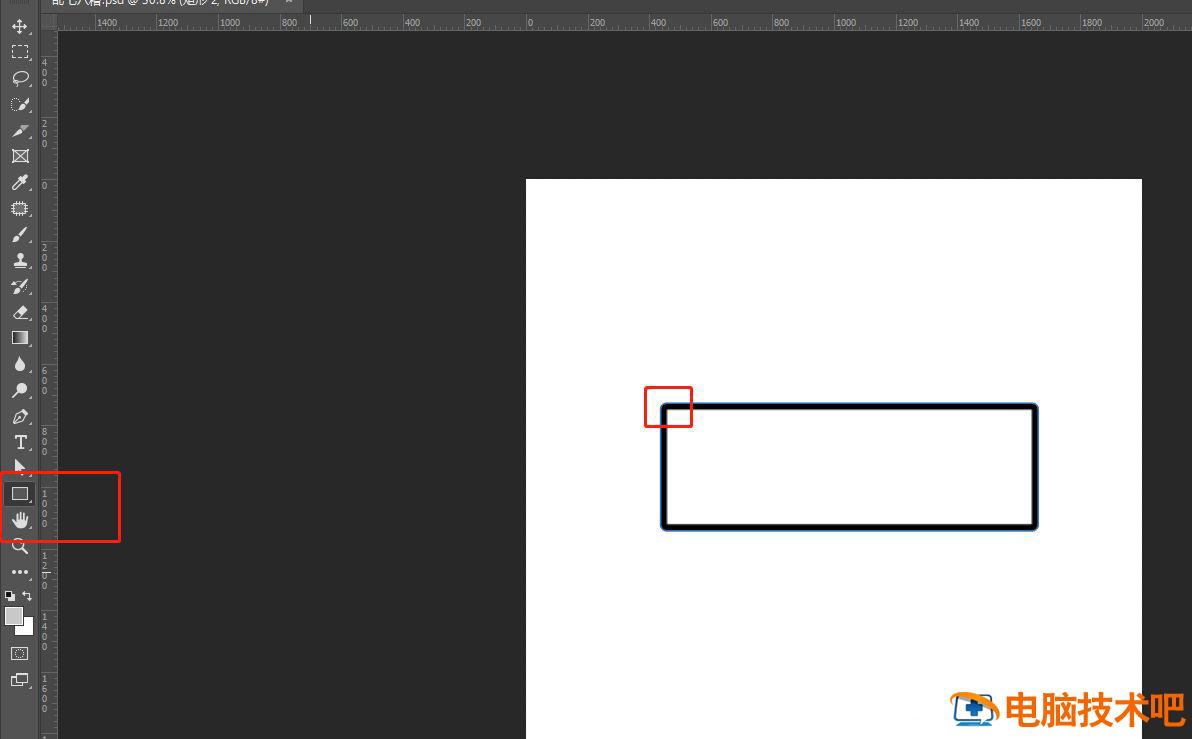
Task: Select the Rectangular Marquee tool
Action: click(19, 52)
